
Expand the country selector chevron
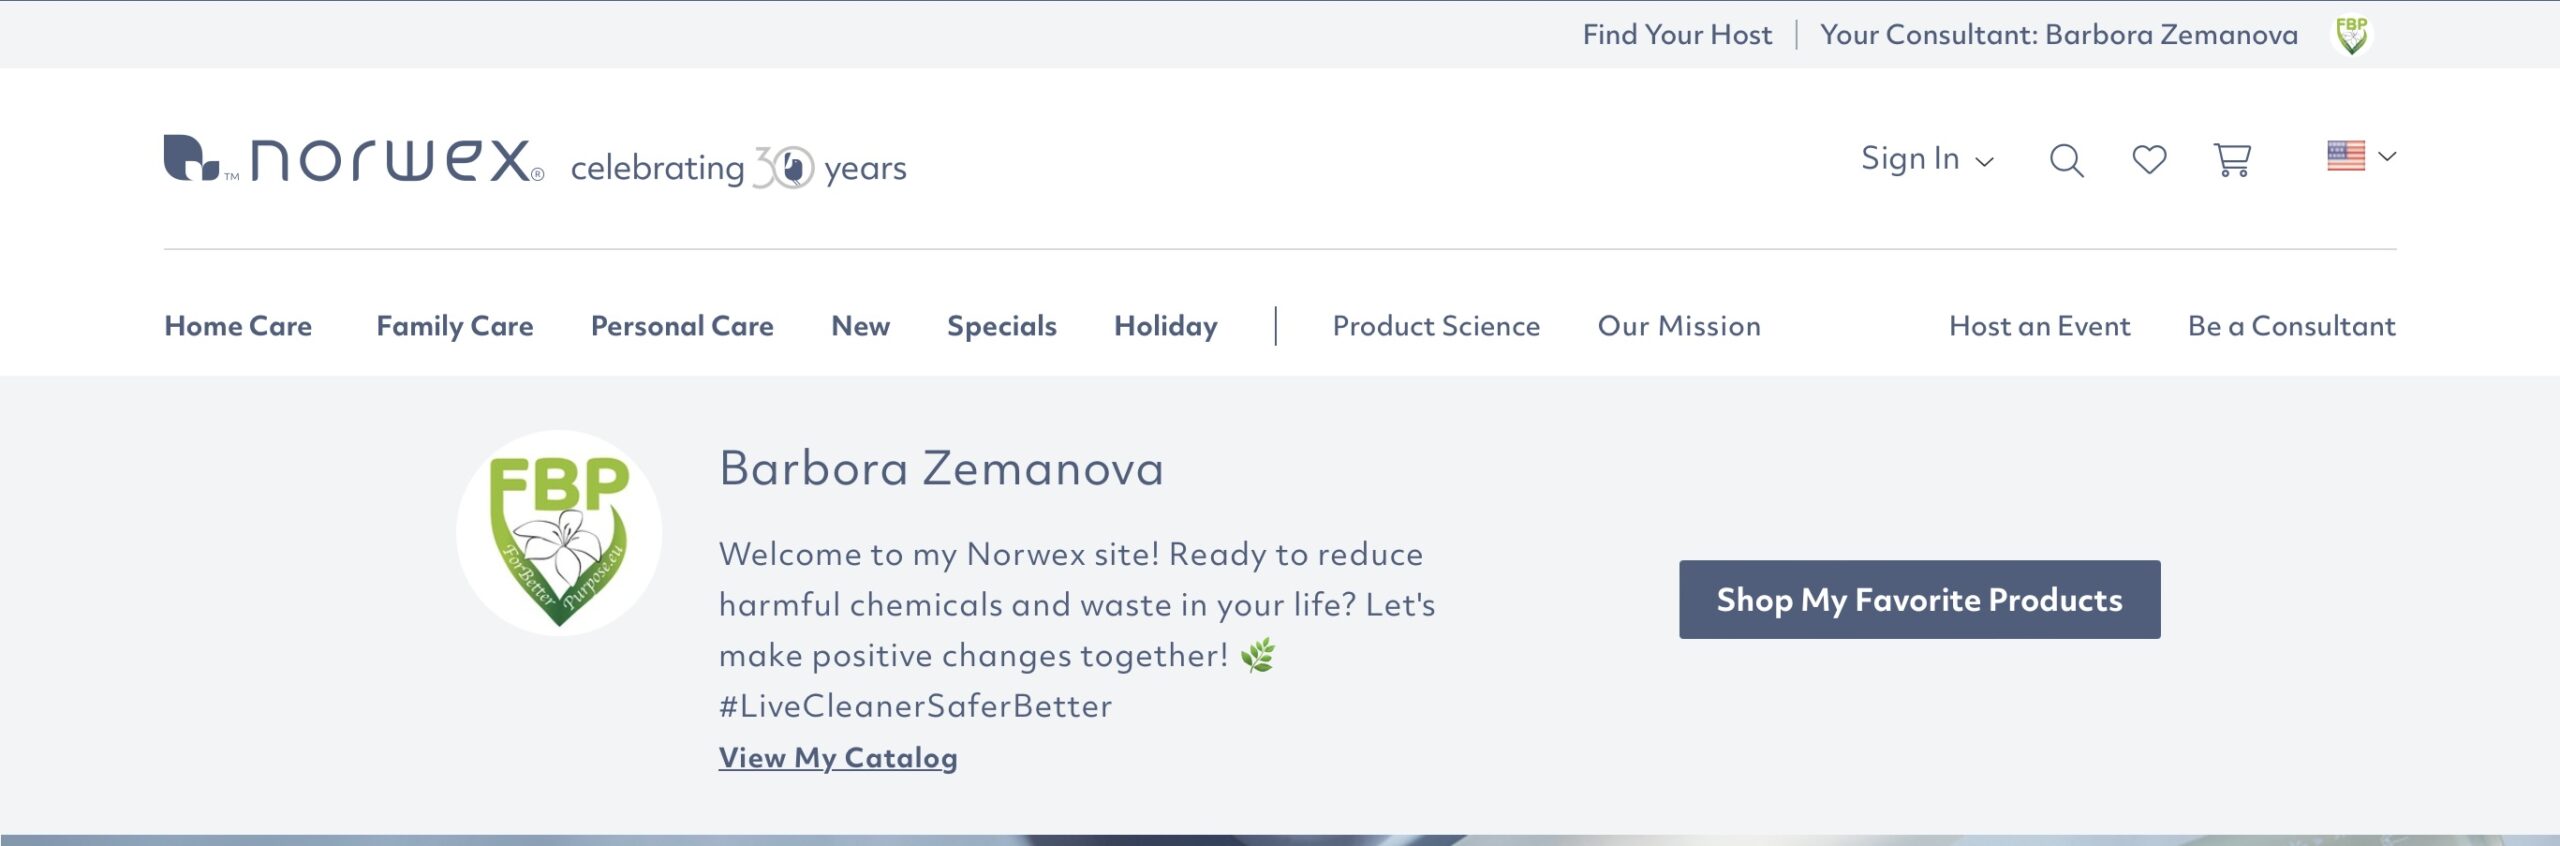[x=2387, y=156]
